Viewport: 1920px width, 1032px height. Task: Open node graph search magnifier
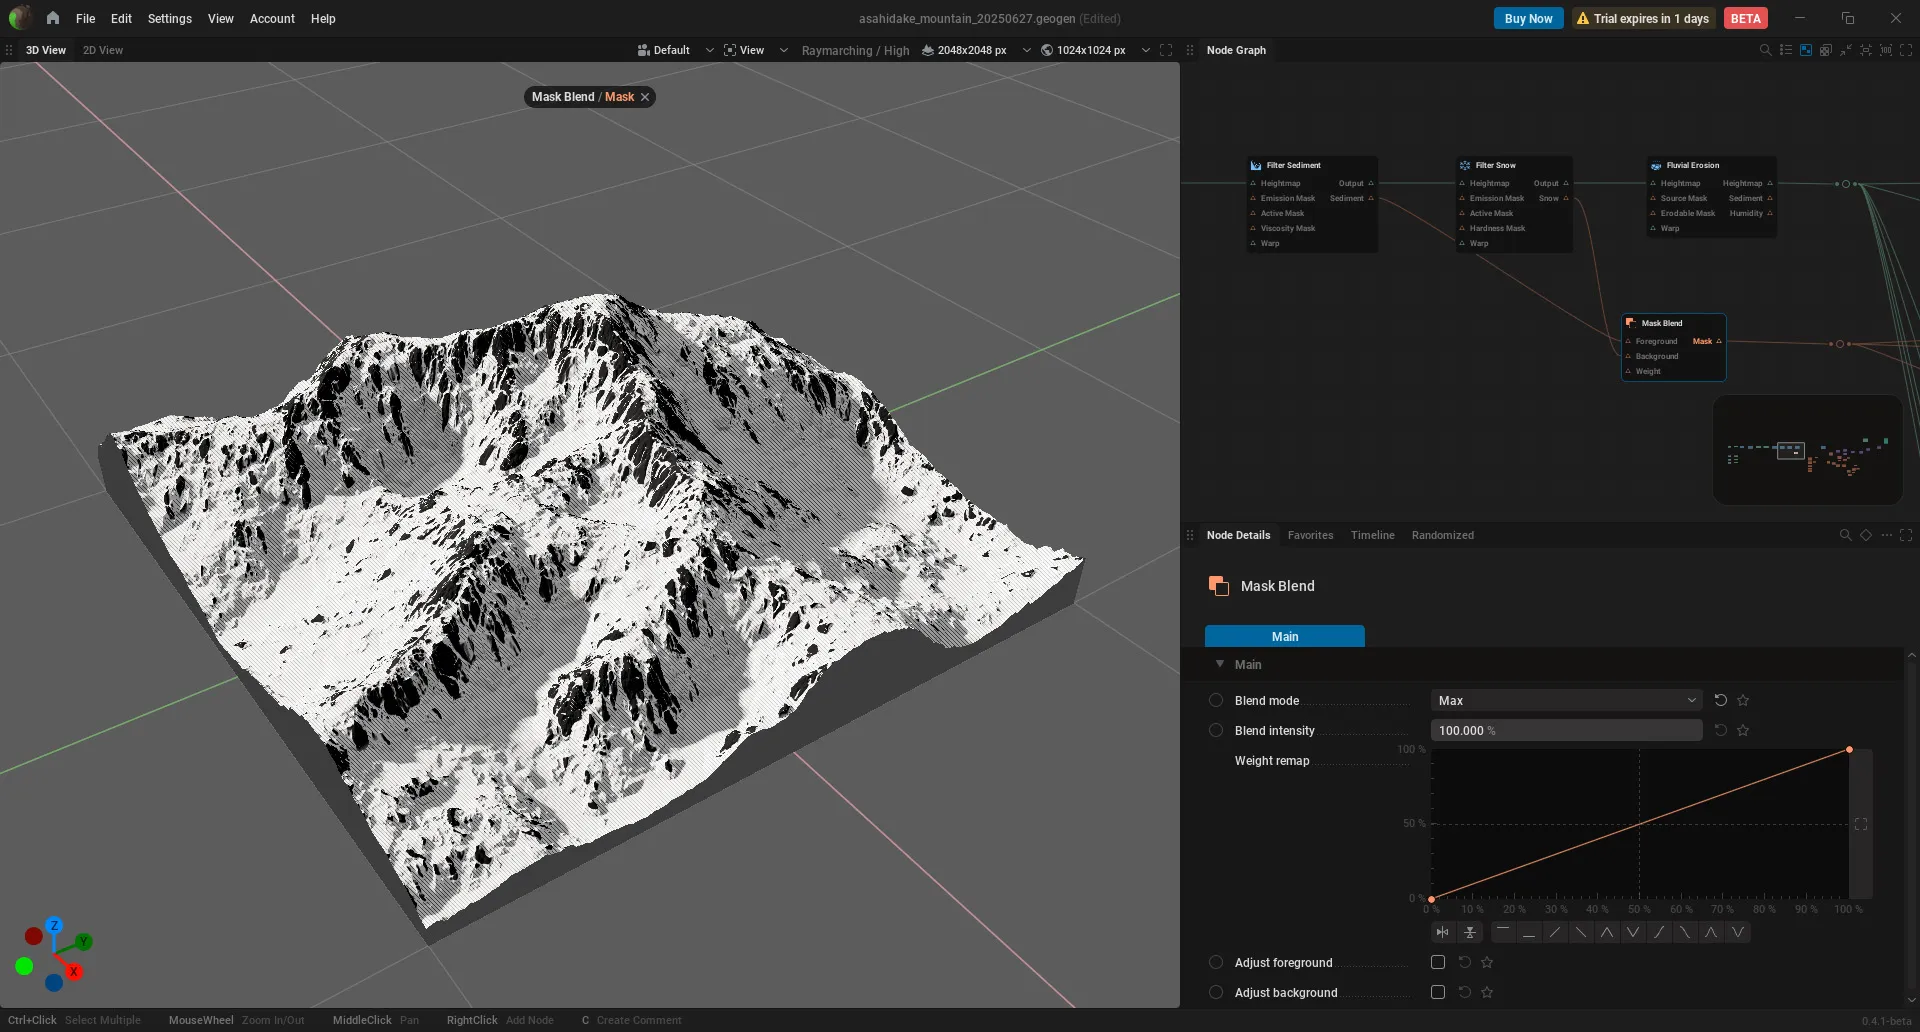point(1765,50)
